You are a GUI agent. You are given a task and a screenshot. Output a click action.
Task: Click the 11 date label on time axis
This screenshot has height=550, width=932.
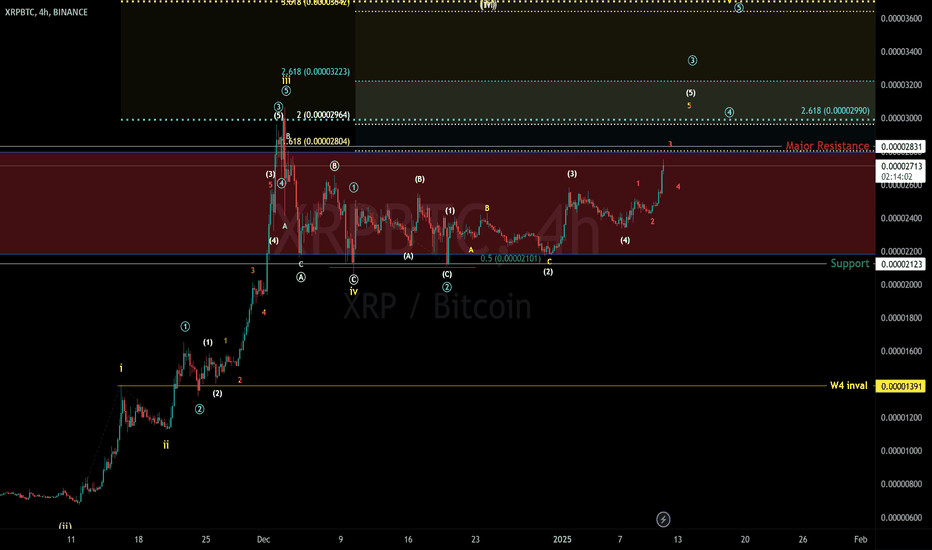pos(71,539)
